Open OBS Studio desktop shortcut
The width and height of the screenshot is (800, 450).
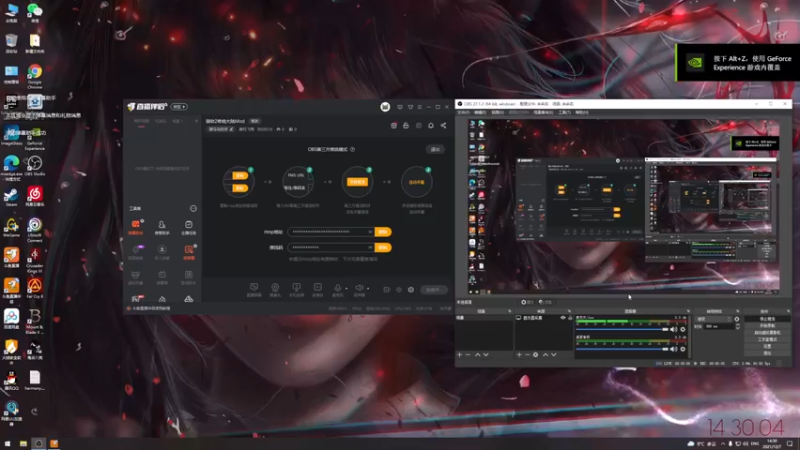coord(35,166)
